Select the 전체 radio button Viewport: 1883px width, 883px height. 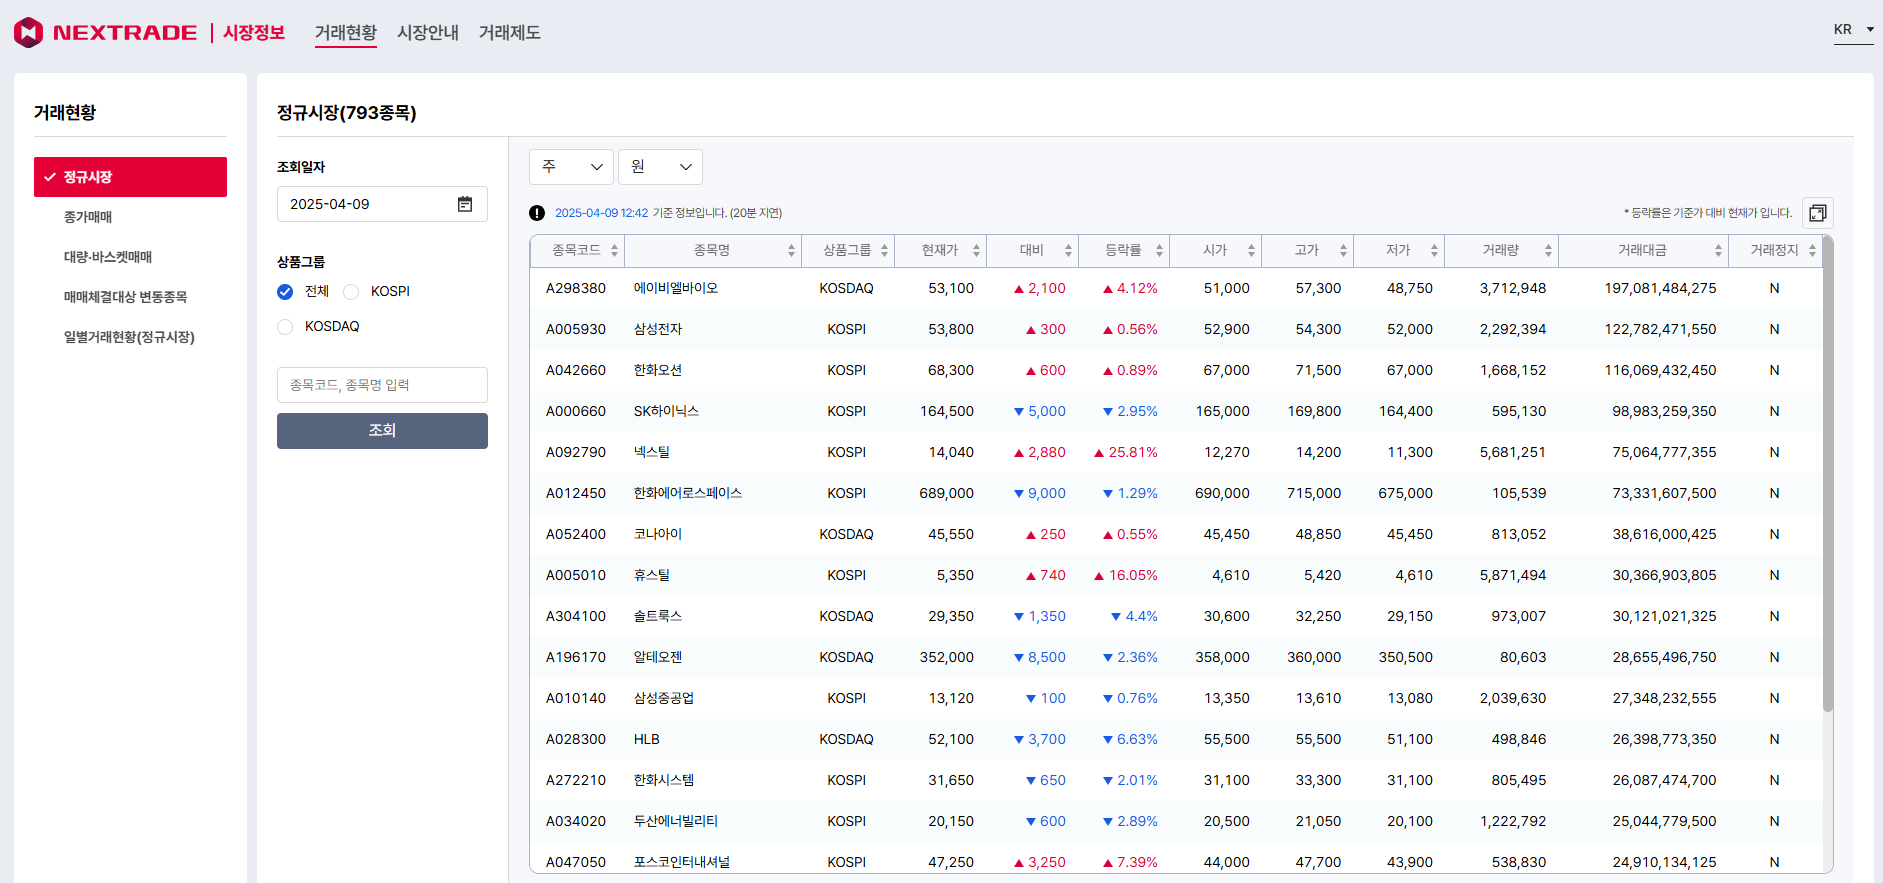pos(285,292)
